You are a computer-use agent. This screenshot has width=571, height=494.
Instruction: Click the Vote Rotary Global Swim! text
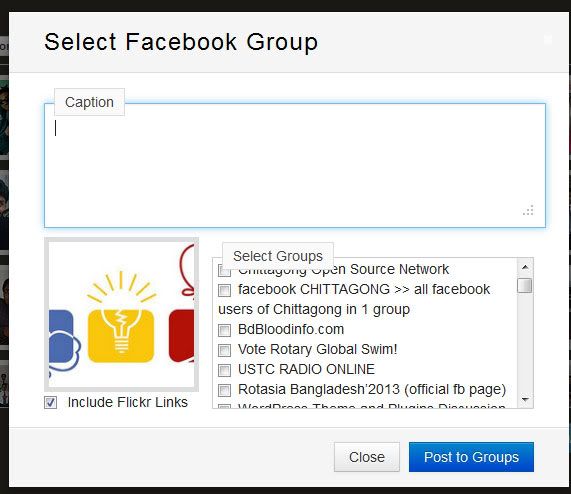click(x=318, y=349)
